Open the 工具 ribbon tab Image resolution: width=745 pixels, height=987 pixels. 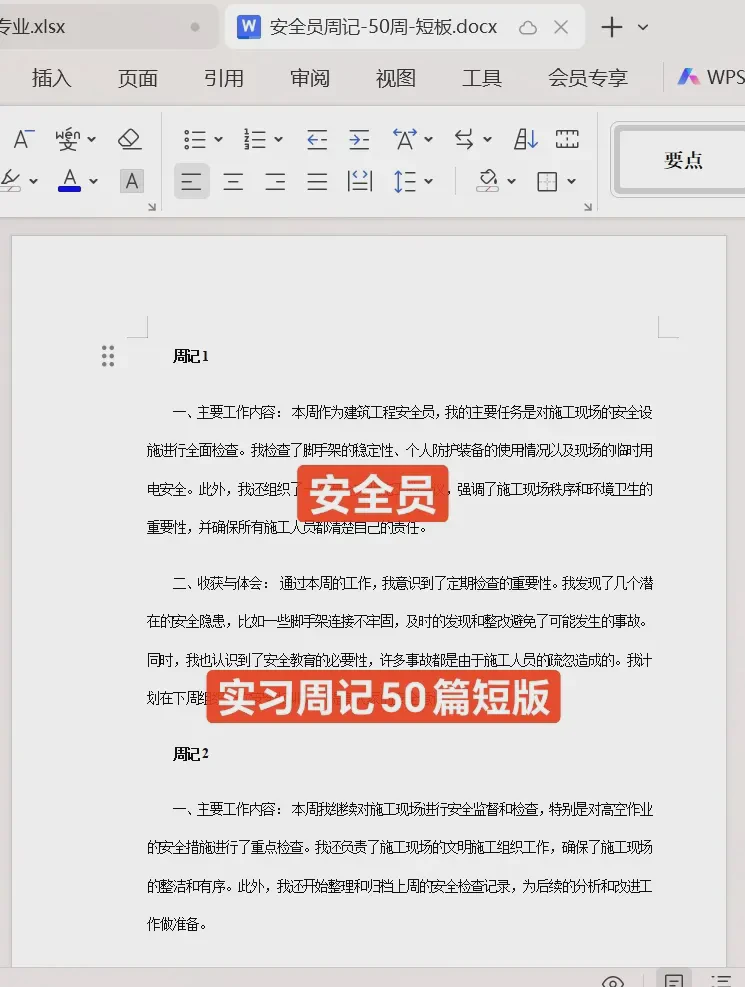point(482,78)
